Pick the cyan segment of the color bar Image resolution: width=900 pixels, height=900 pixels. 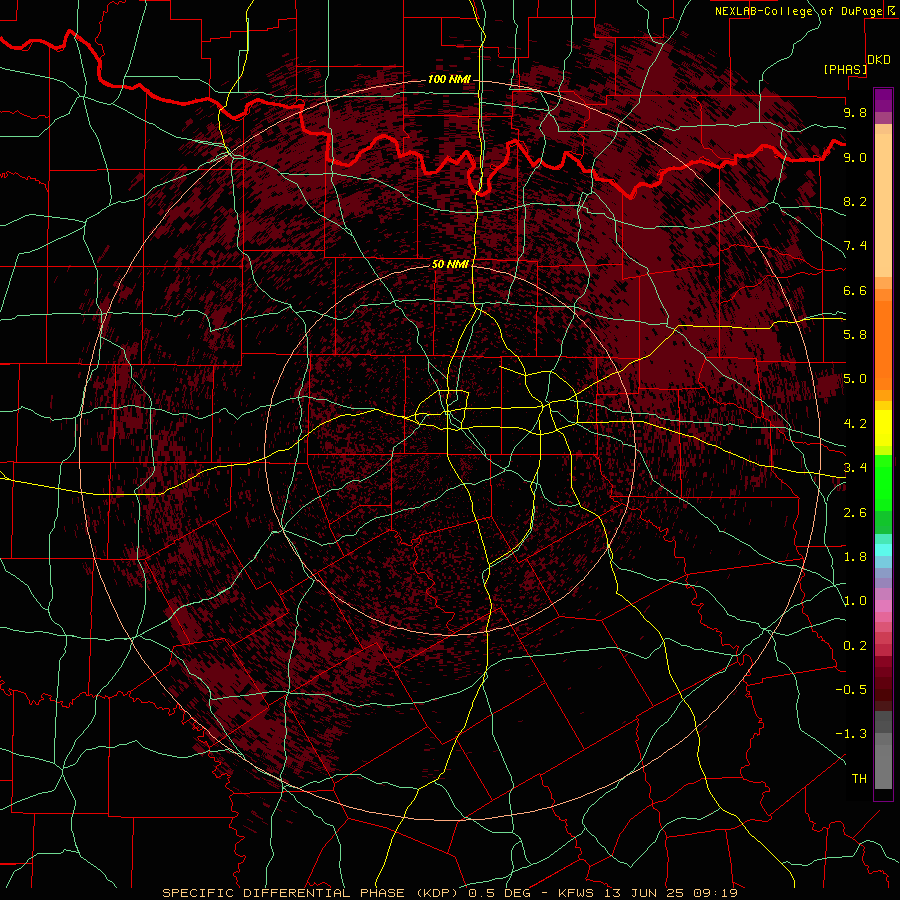[883, 550]
